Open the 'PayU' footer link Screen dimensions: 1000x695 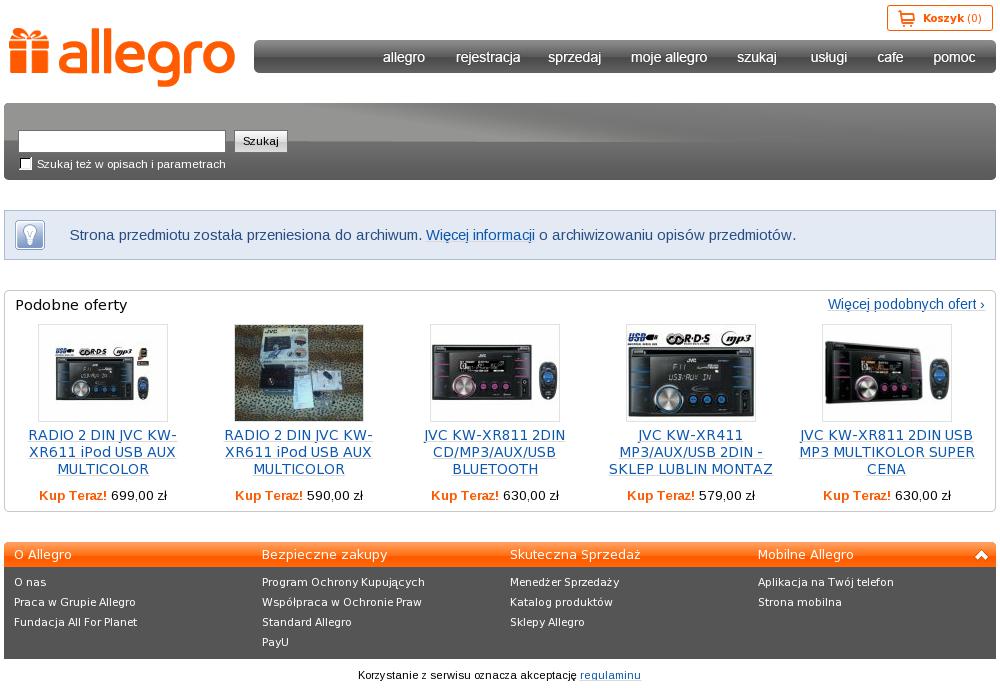[x=276, y=642]
